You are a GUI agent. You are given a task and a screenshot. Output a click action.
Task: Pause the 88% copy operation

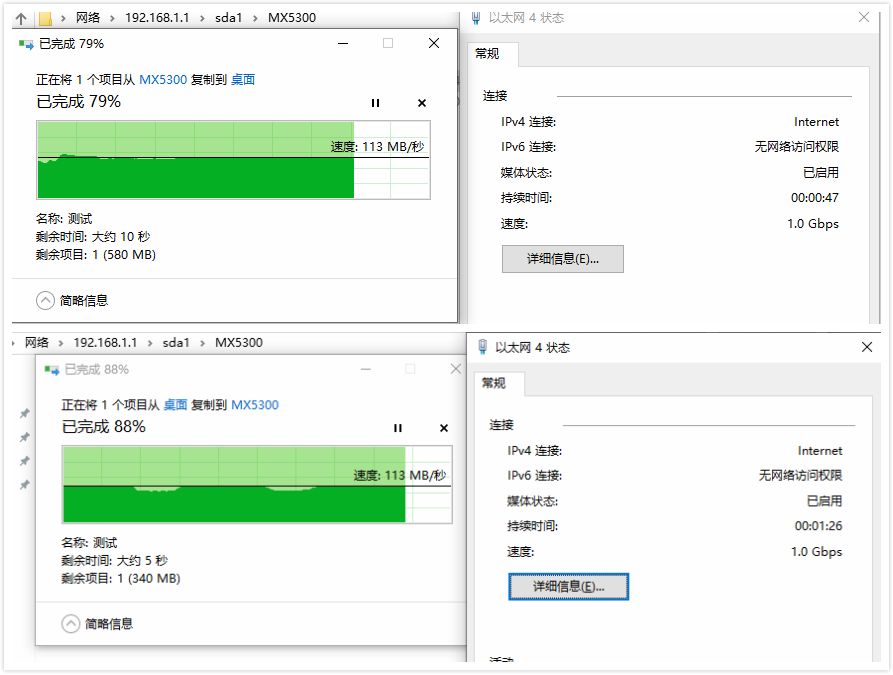click(x=398, y=428)
